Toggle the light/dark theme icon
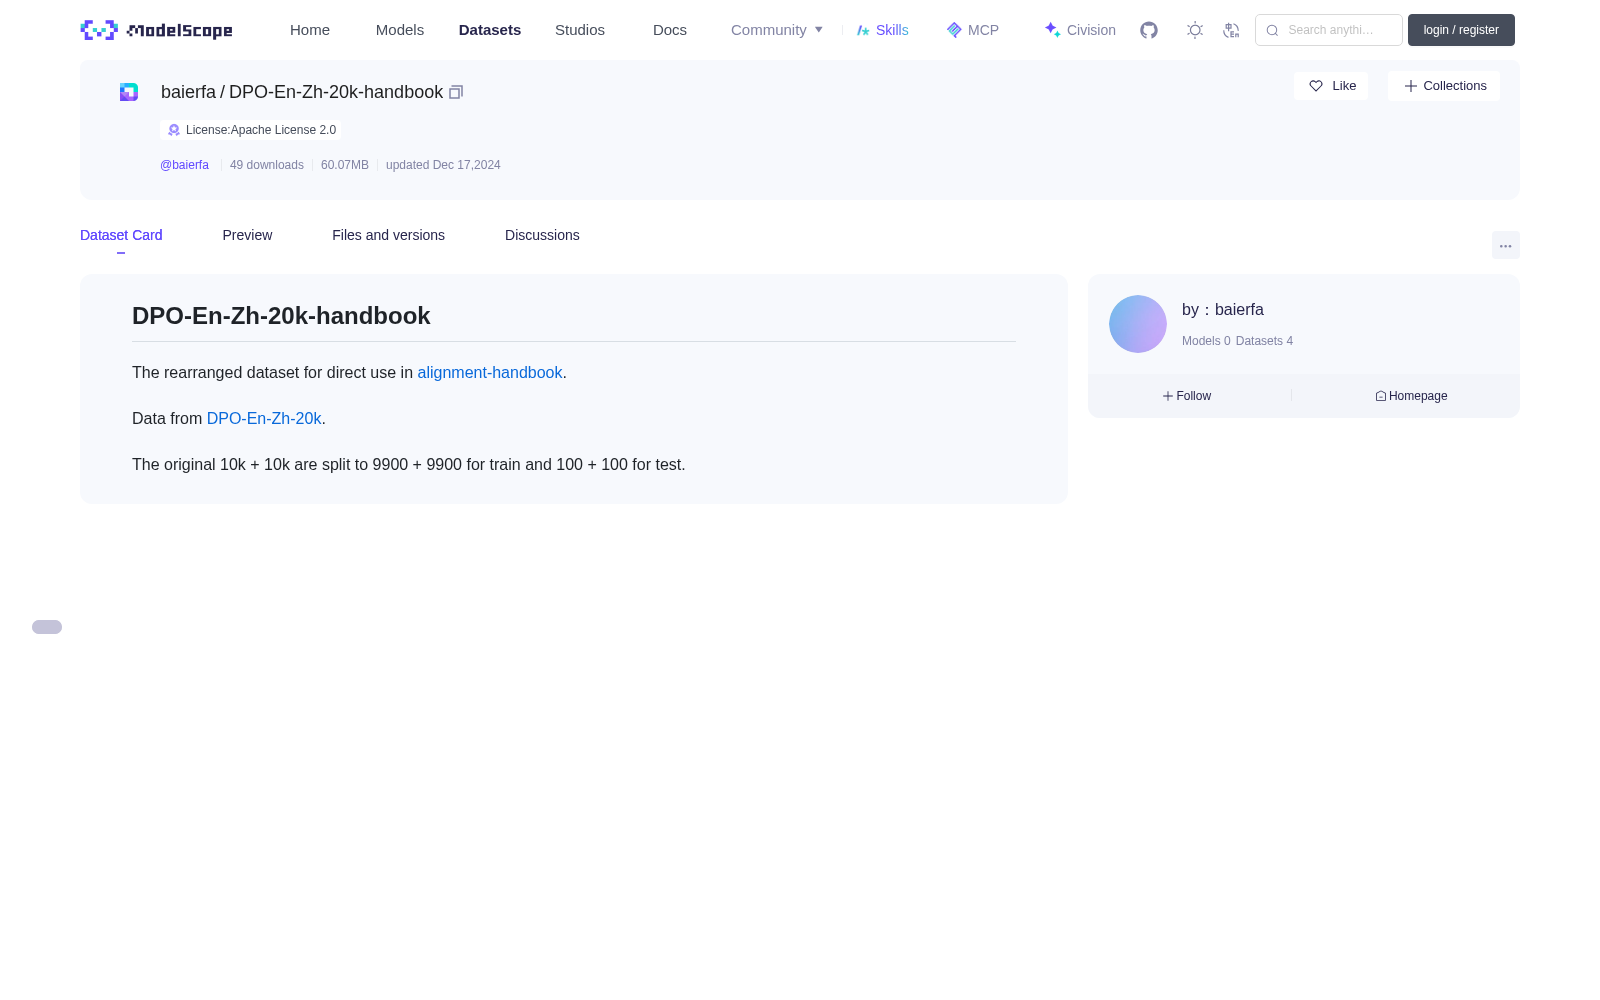1600x1000 pixels. point(1195,30)
